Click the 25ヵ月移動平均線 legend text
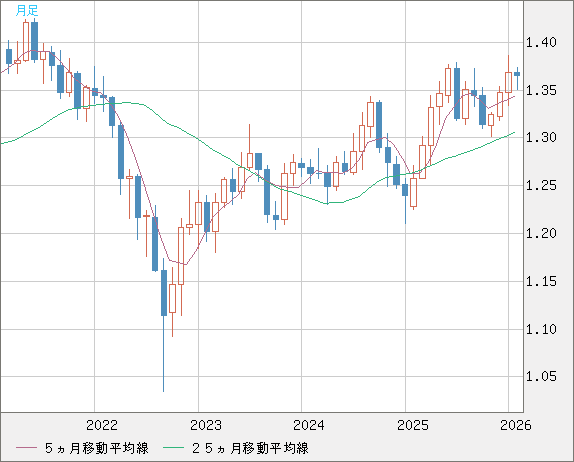This screenshot has height=462, width=574. (x=250, y=448)
